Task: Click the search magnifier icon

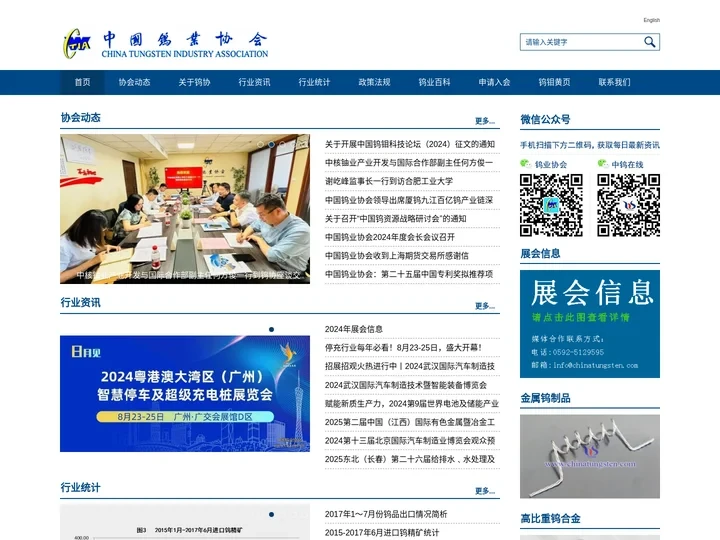Action: (649, 42)
